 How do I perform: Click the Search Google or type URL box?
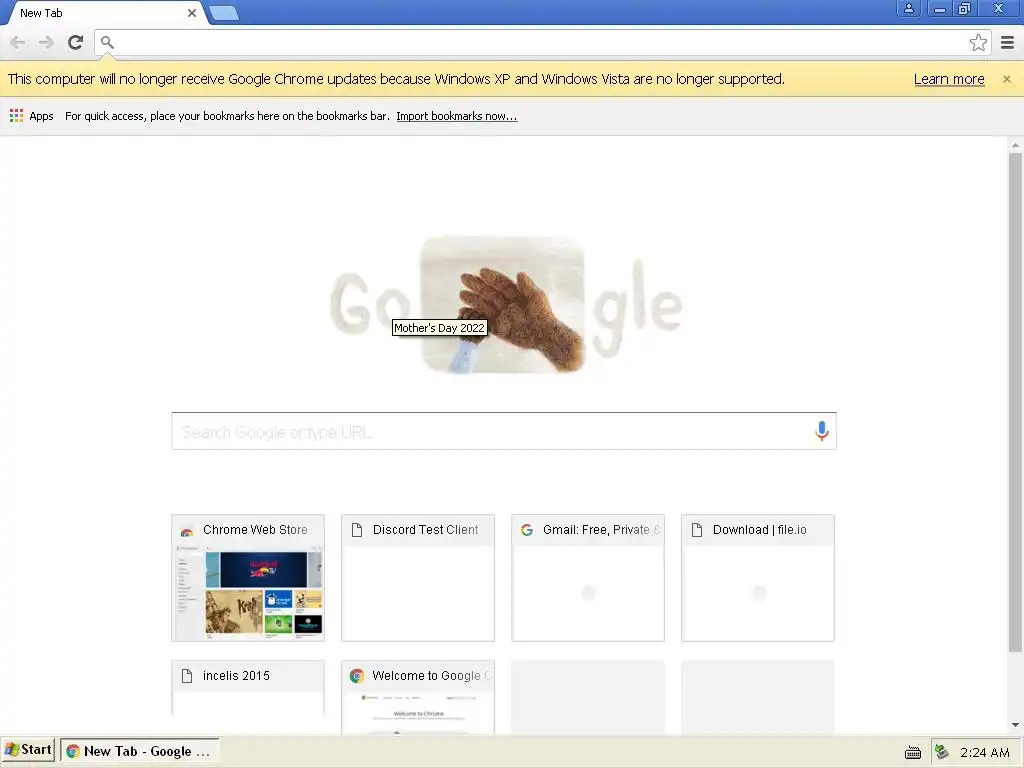[x=504, y=431]
